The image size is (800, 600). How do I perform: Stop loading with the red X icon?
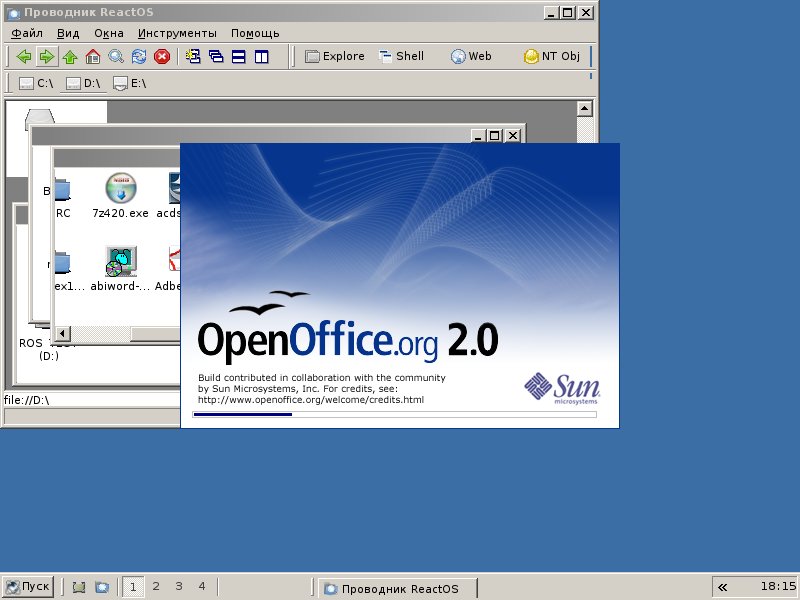click(162, 56)
